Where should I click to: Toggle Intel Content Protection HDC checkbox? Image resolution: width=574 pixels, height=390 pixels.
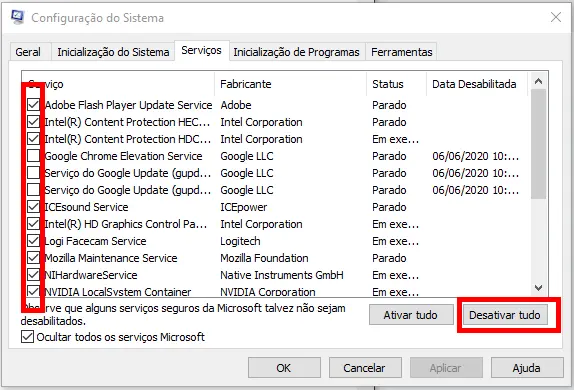coord(33,139)
